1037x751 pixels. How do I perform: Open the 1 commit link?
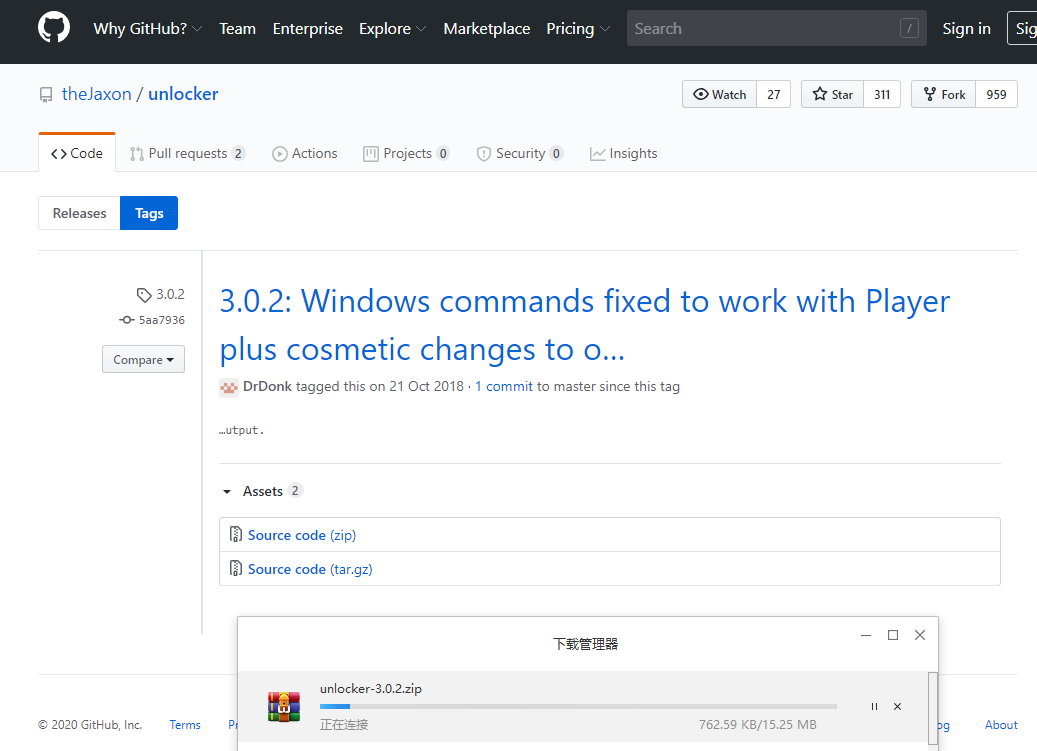coord(504,386)
